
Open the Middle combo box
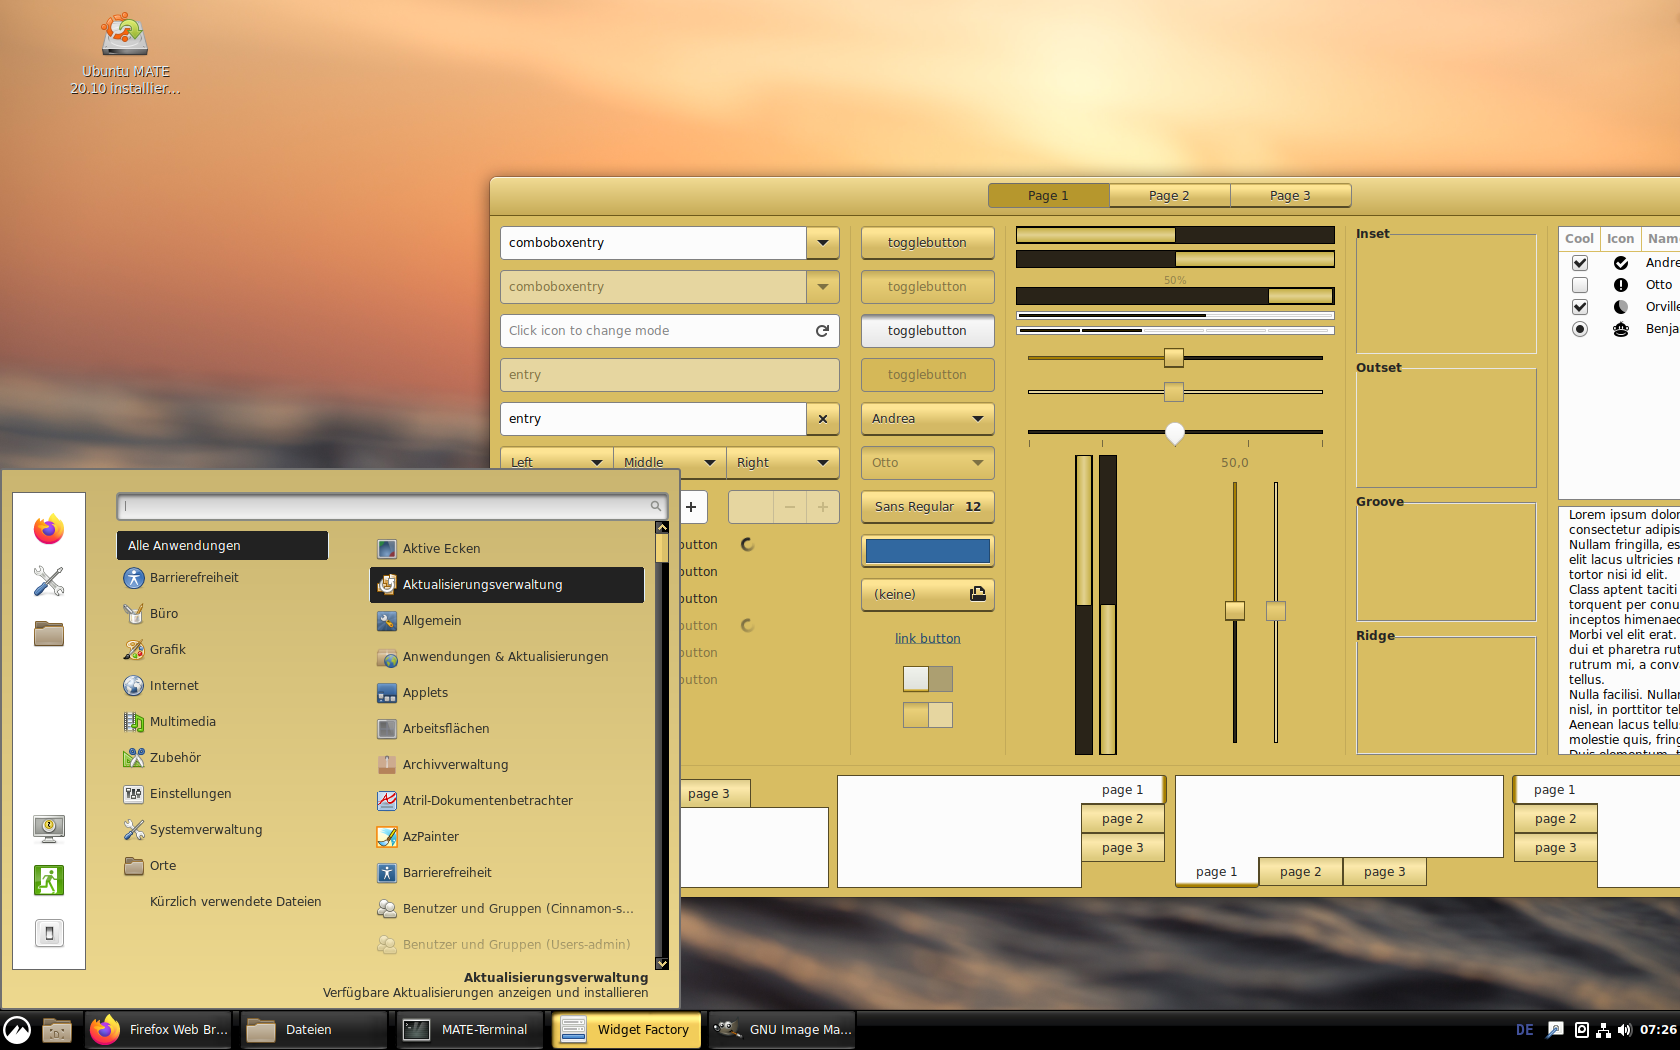(670, 462)
